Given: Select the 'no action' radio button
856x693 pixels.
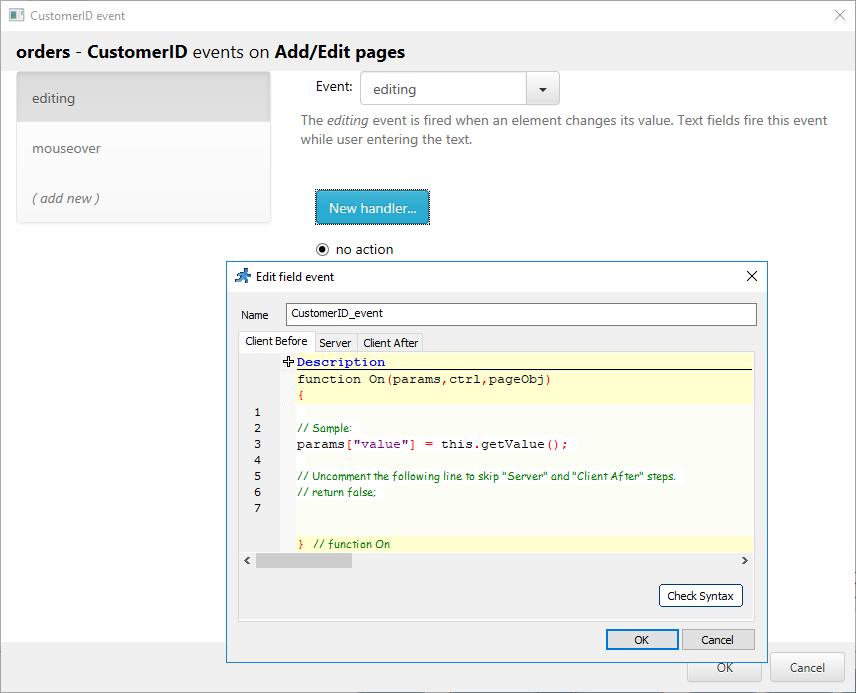Looking at the screenshot, I should click(x=322, y=249).
